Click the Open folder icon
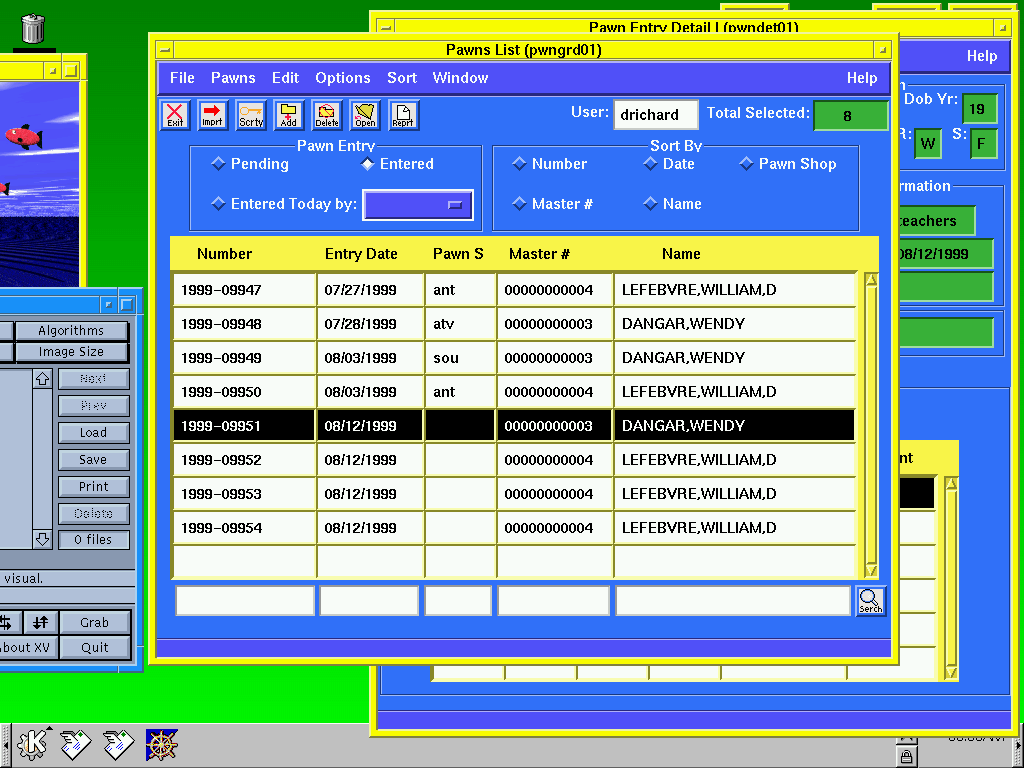This screenshot has height=768, width=1024. [x=365, y=116]
